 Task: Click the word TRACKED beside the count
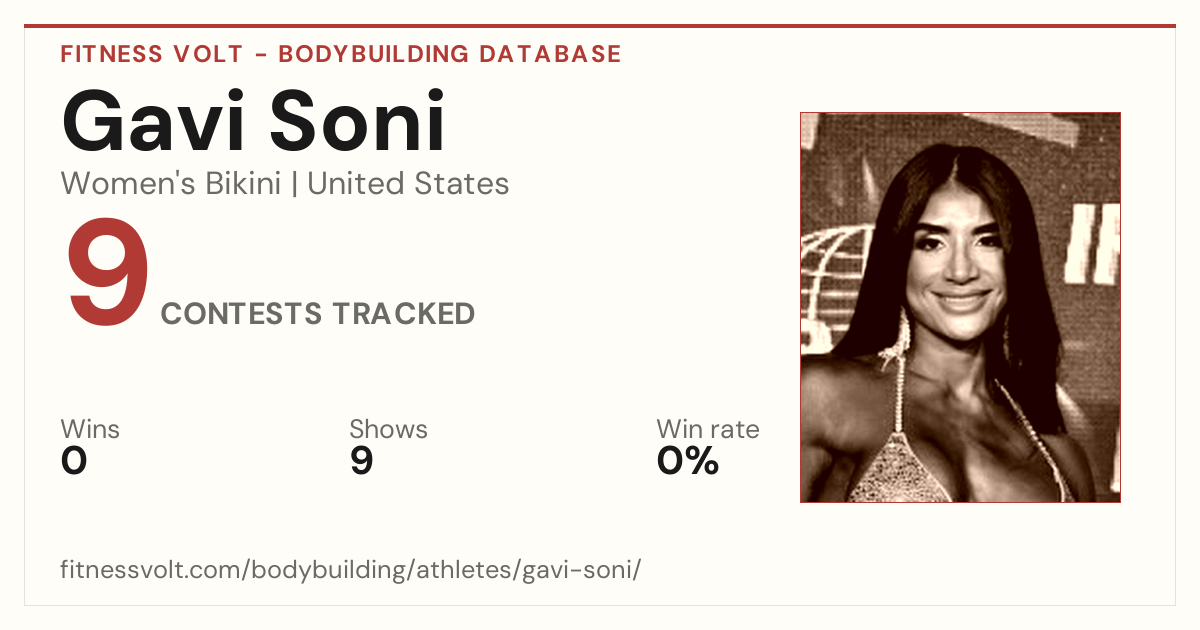coord(404,314)
